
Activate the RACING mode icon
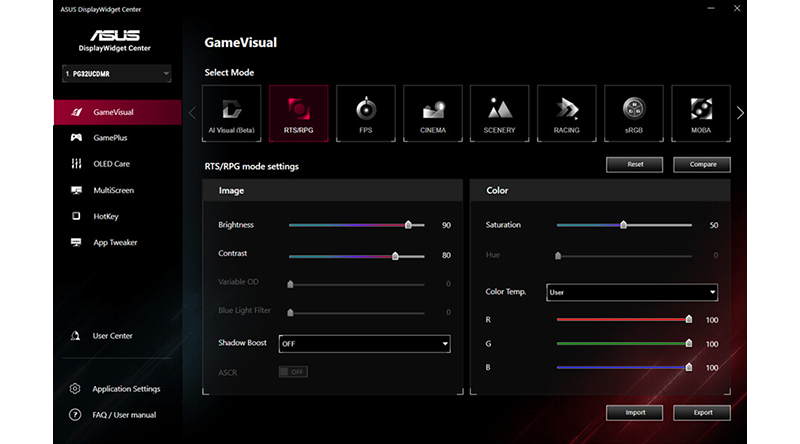tap(567, 113)
